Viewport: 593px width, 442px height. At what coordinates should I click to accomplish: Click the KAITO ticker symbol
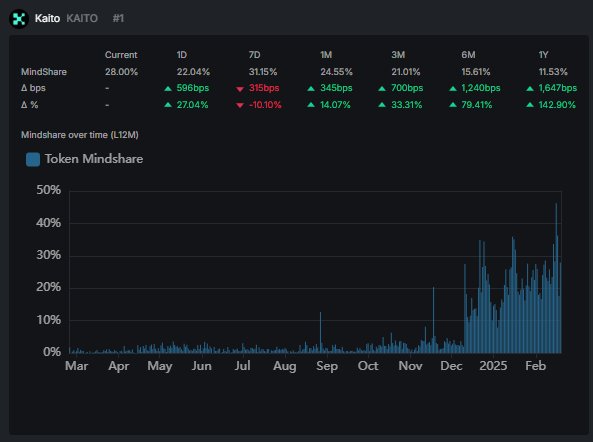[x=82, y=18]
